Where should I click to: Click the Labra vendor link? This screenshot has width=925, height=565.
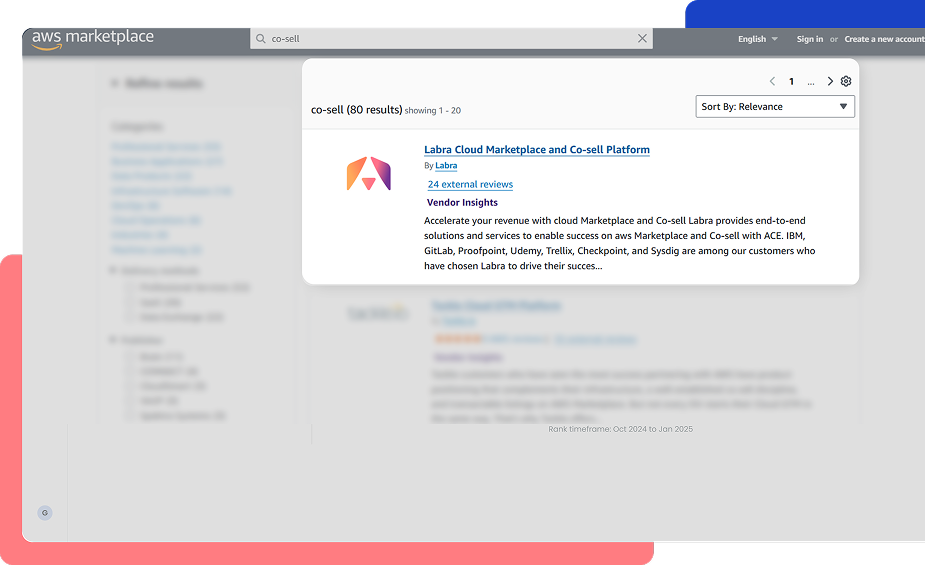[446, 166]
